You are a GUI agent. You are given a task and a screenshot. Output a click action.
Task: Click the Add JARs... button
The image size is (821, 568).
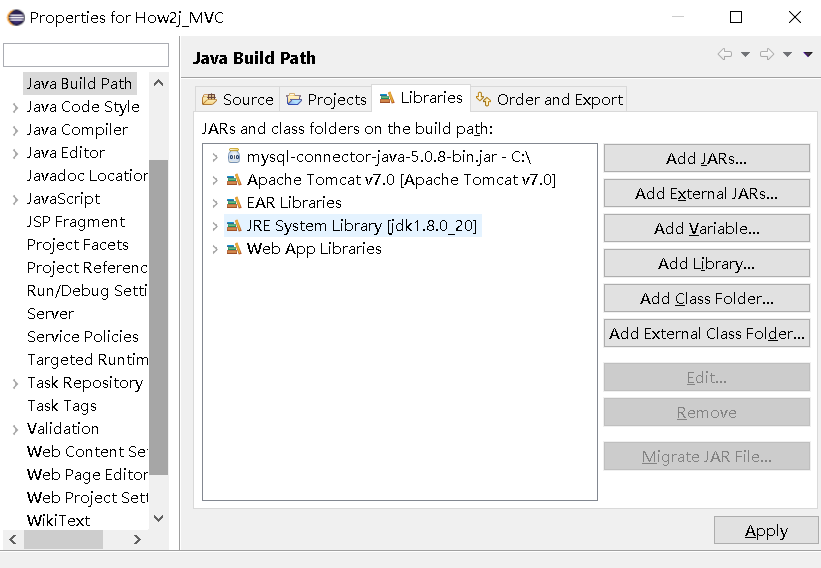click(x=706, y=158)
